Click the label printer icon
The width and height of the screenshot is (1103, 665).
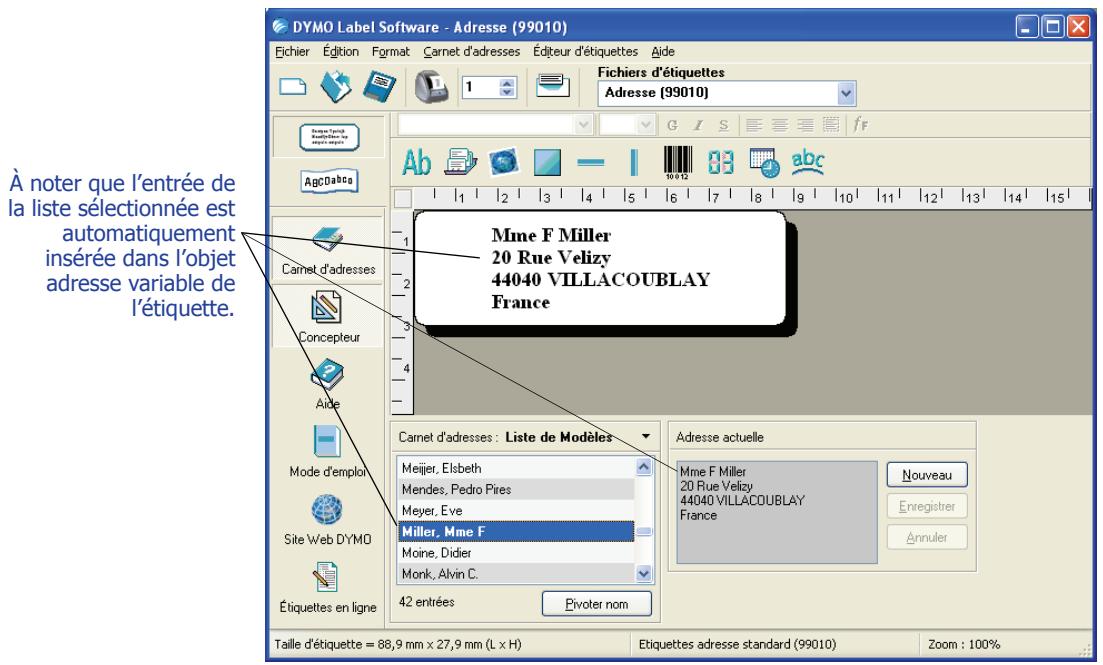pos(431,87)
